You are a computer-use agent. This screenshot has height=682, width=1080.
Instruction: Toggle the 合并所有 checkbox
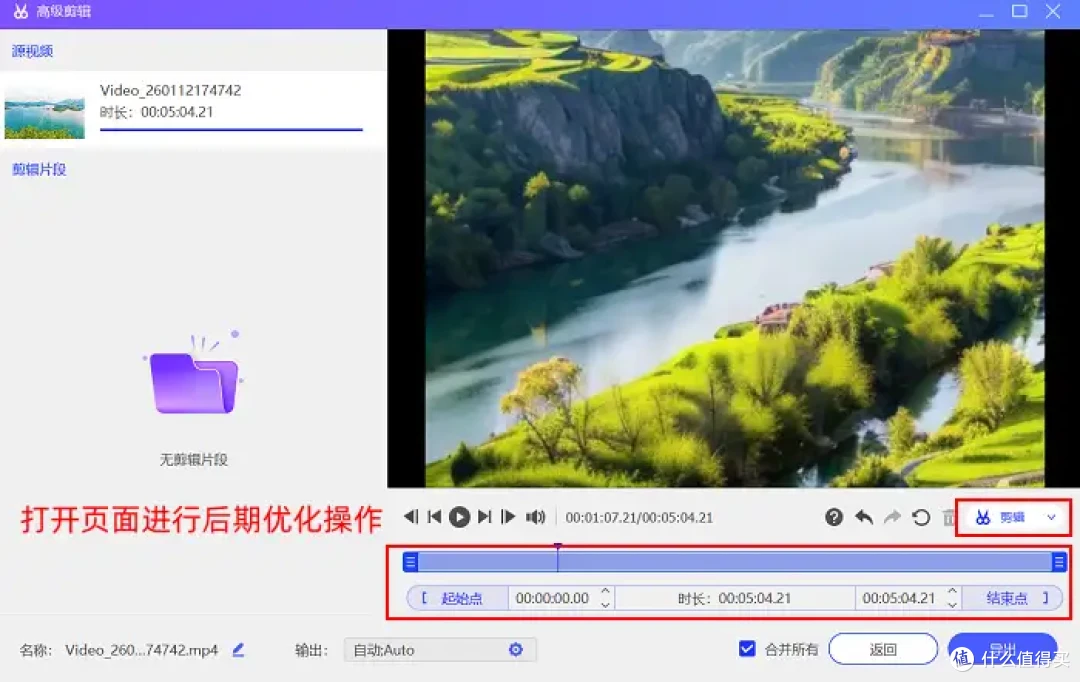tap(747, 649)
